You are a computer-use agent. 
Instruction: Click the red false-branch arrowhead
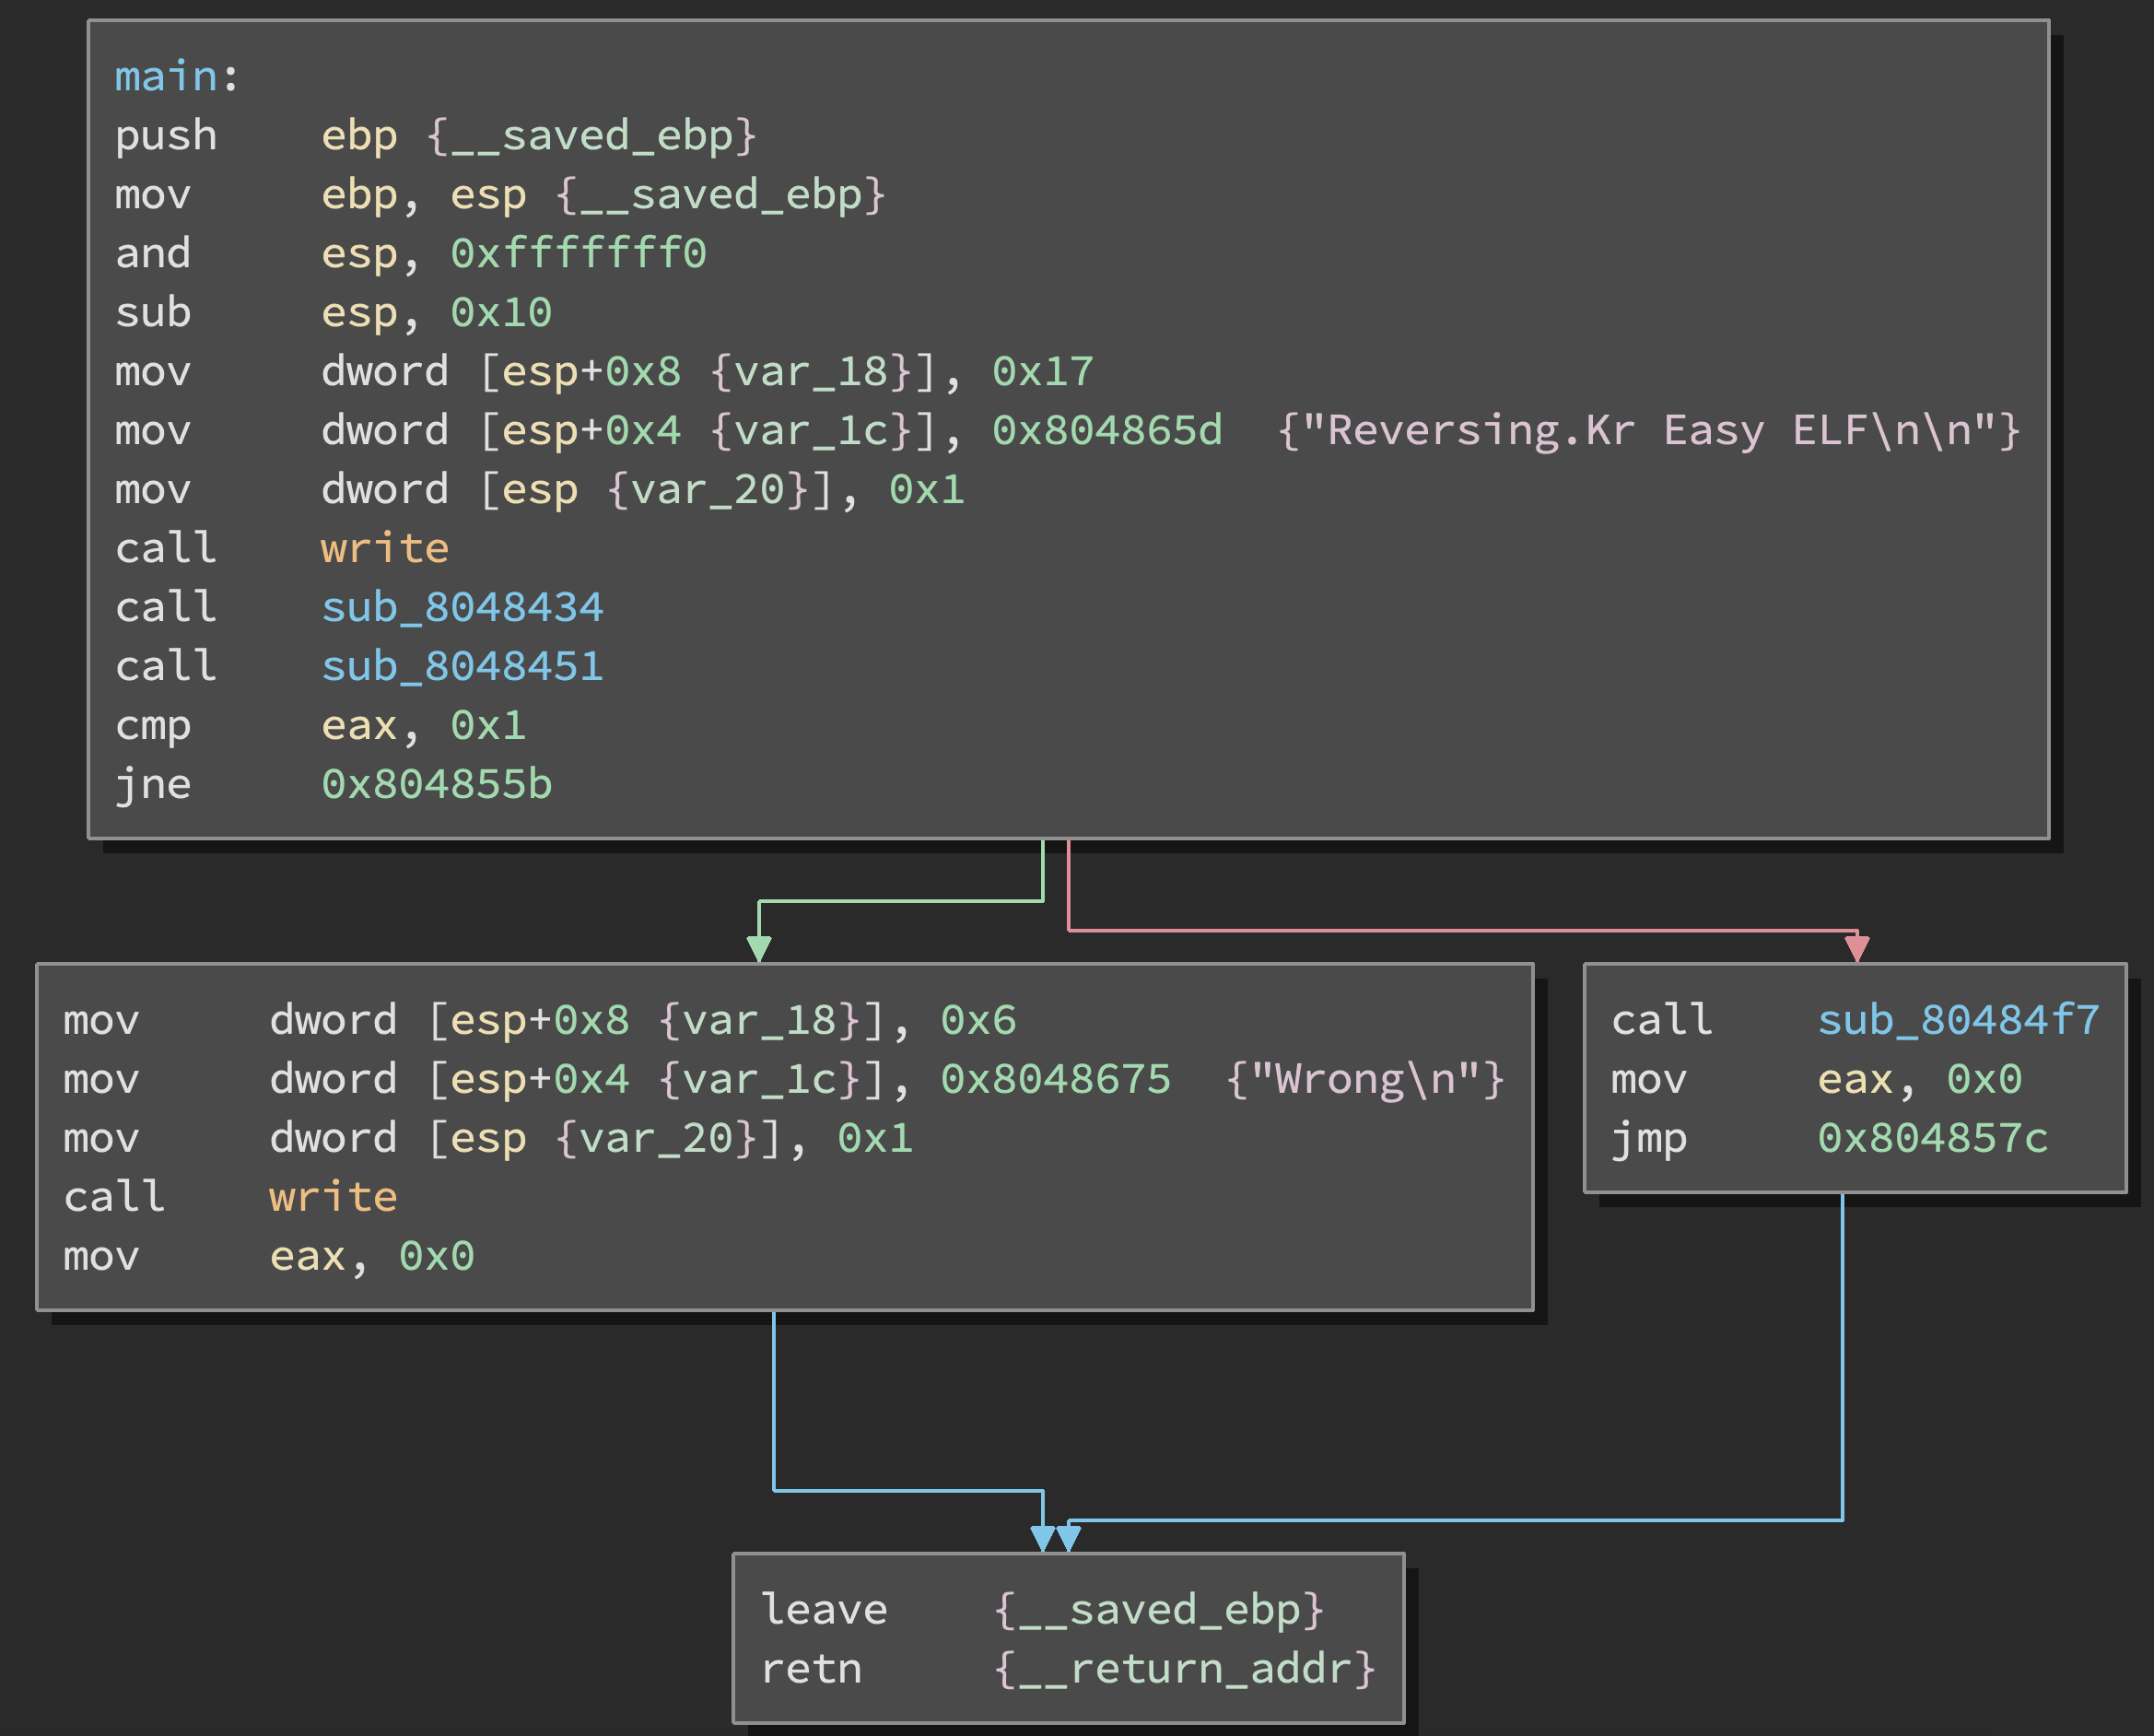[x=1856, y=948]
